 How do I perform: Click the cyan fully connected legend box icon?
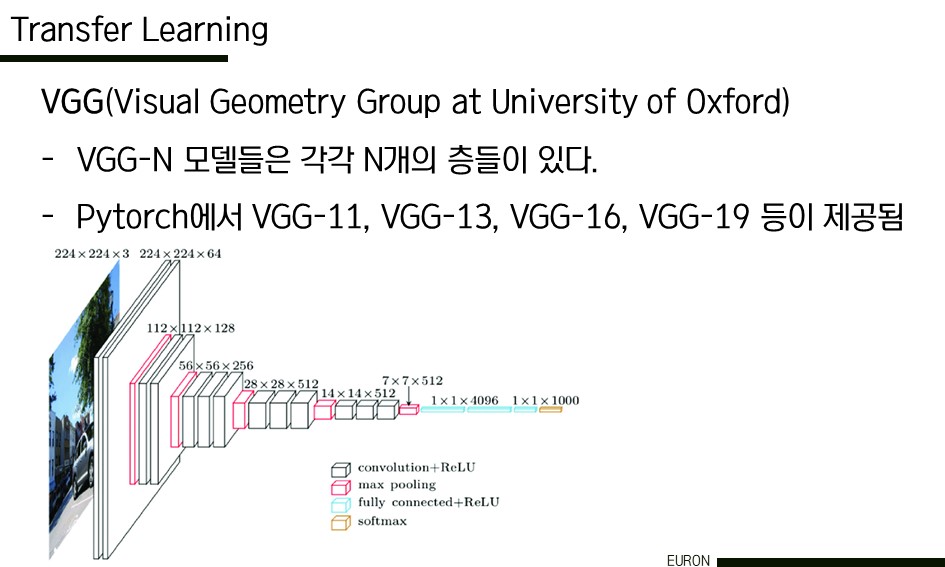tap(341, 504)
